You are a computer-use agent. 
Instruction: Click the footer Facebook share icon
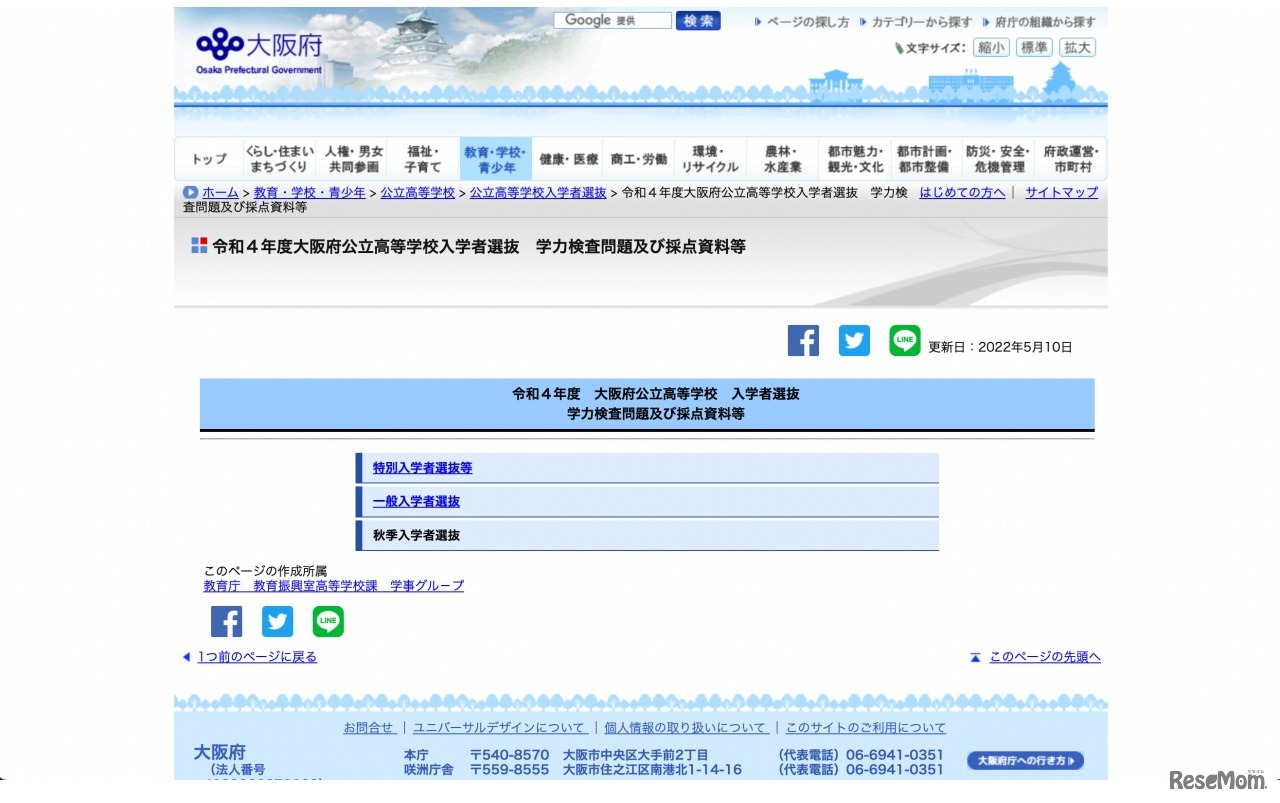[226, 621]
